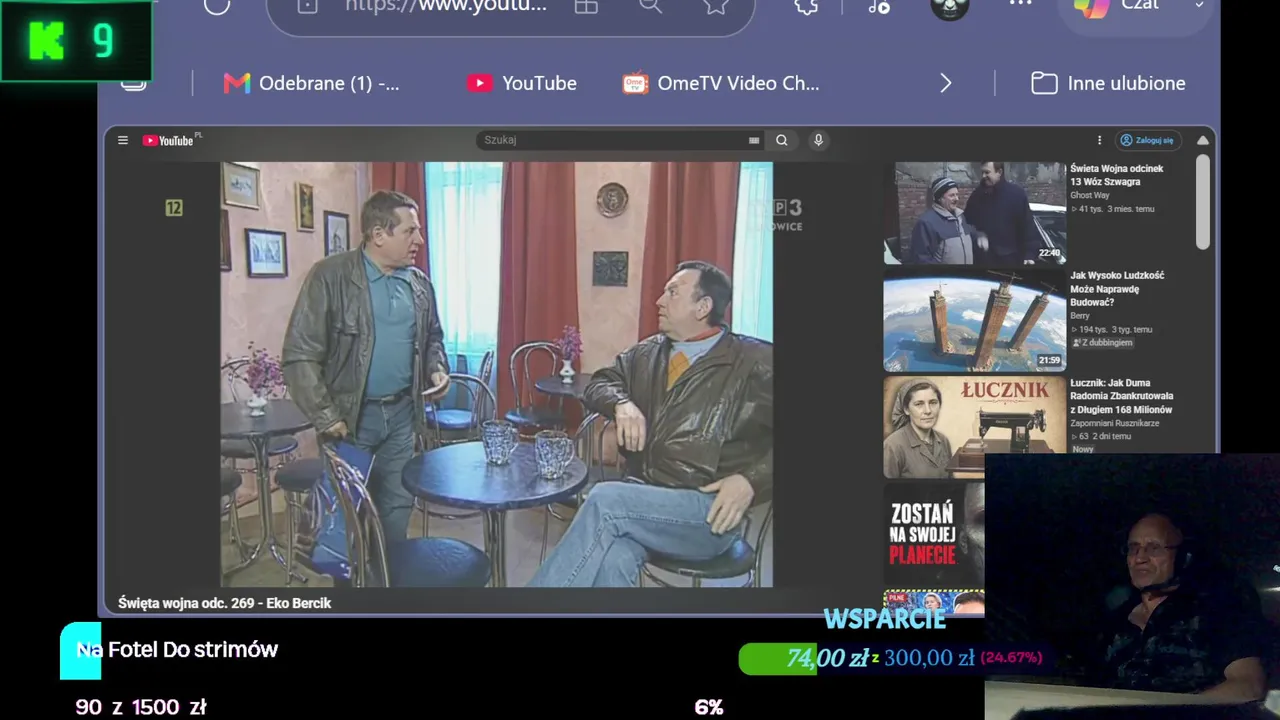This screenshot has width=1280, height=720.
Task: Click the title Święta Wojna odcinek 13 Wóz Szwagra
Action: click(1117, 176)
